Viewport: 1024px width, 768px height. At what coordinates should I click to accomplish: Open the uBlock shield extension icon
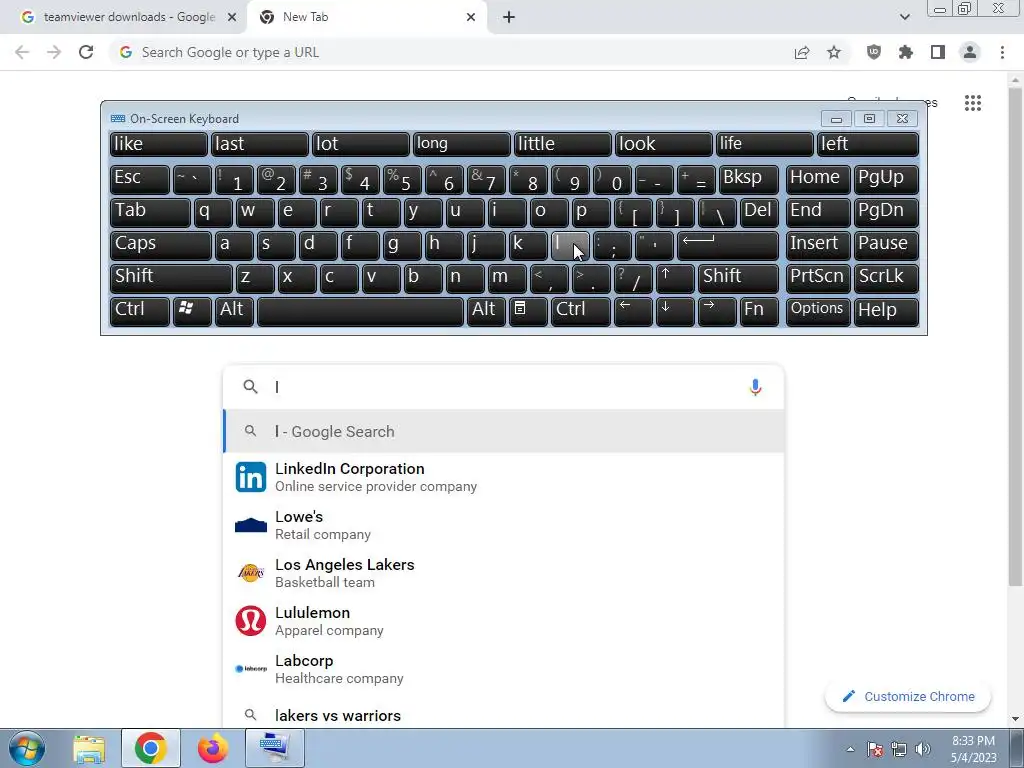(874, 52)
